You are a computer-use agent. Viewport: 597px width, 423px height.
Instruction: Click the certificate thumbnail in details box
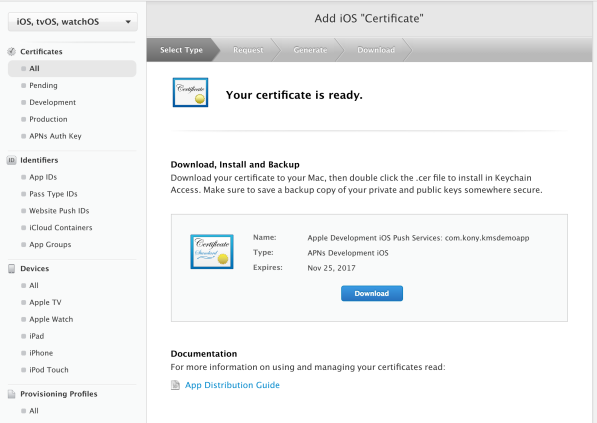tap(212, 252)
